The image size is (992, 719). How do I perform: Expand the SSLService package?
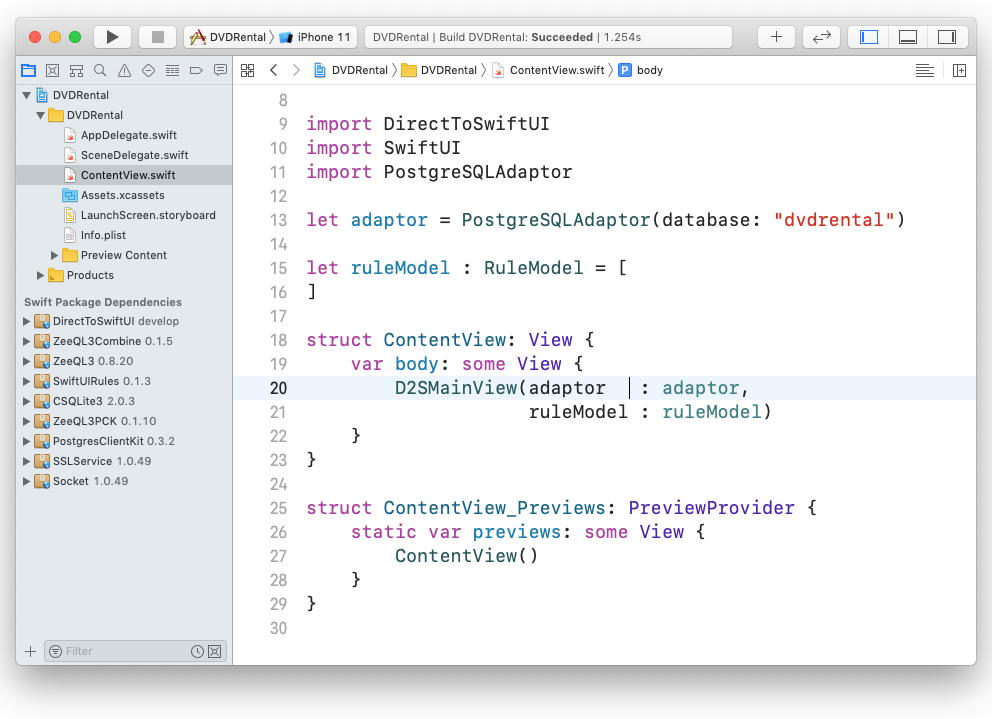pos(27,461)
